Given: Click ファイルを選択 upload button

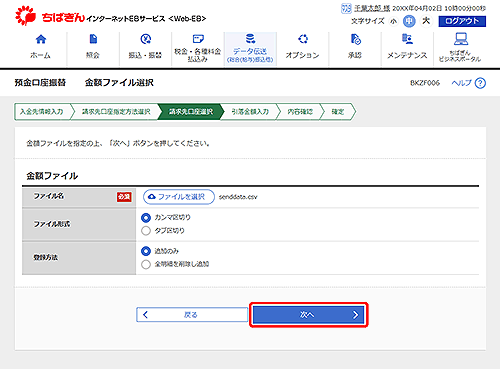Looking at the screenshot, I should point(179,197).
